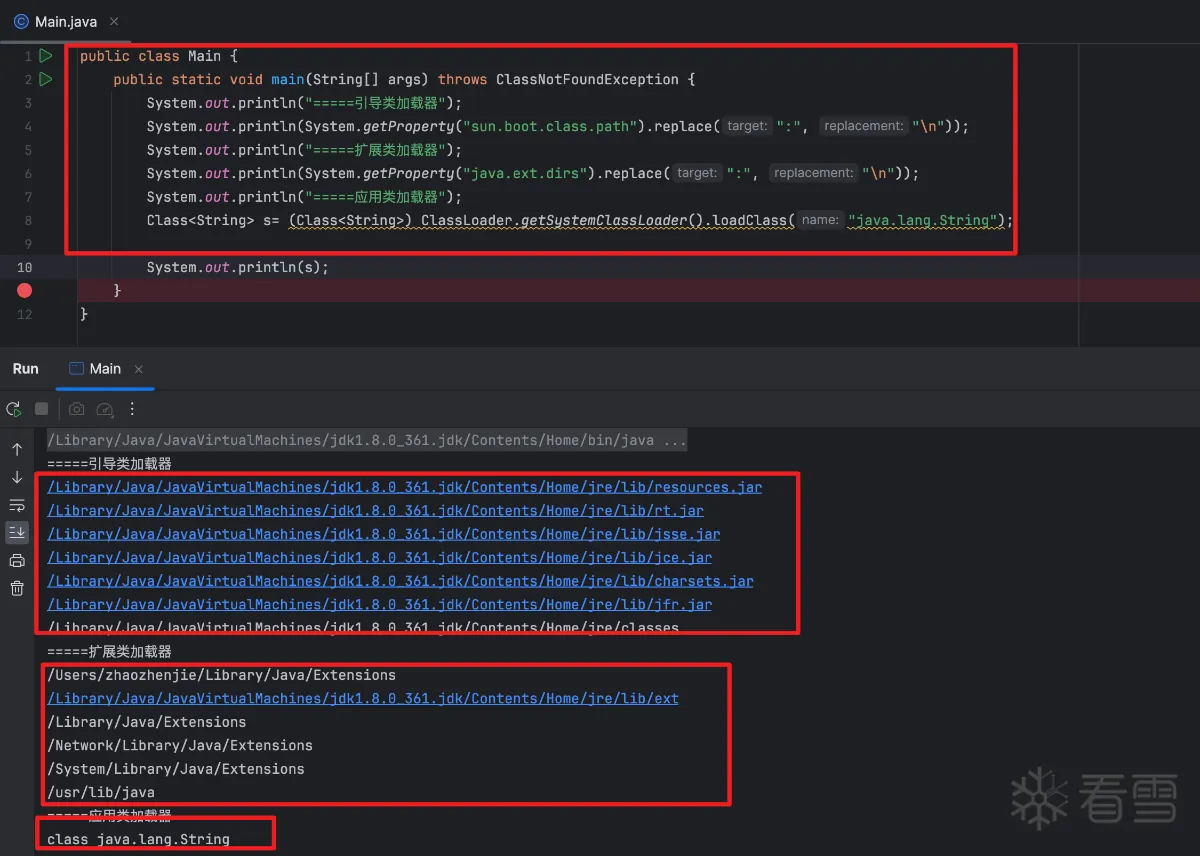
Task: Stop the running process
Action: coord(42,409)
